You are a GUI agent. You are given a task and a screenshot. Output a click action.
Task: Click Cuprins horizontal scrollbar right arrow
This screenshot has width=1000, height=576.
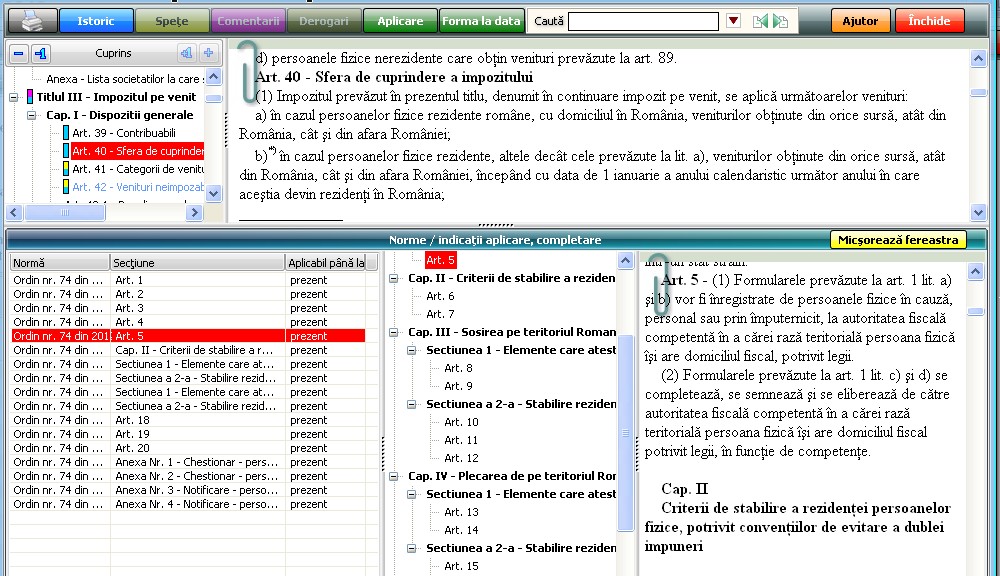(x=195, y=212)
